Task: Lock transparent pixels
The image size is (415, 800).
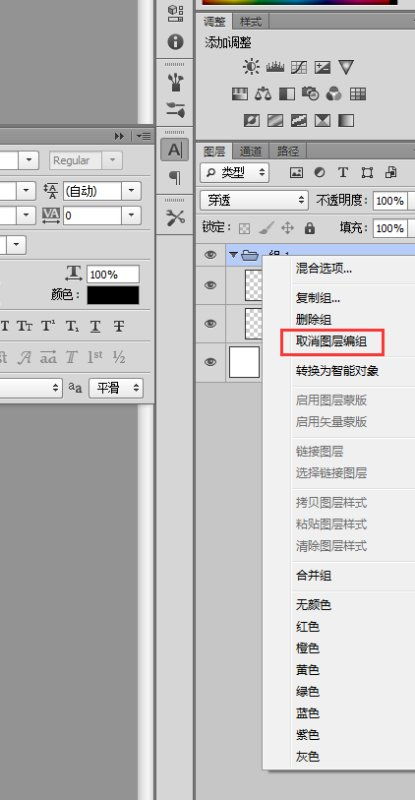Action: pyautogui.click(x=245, y=229)
